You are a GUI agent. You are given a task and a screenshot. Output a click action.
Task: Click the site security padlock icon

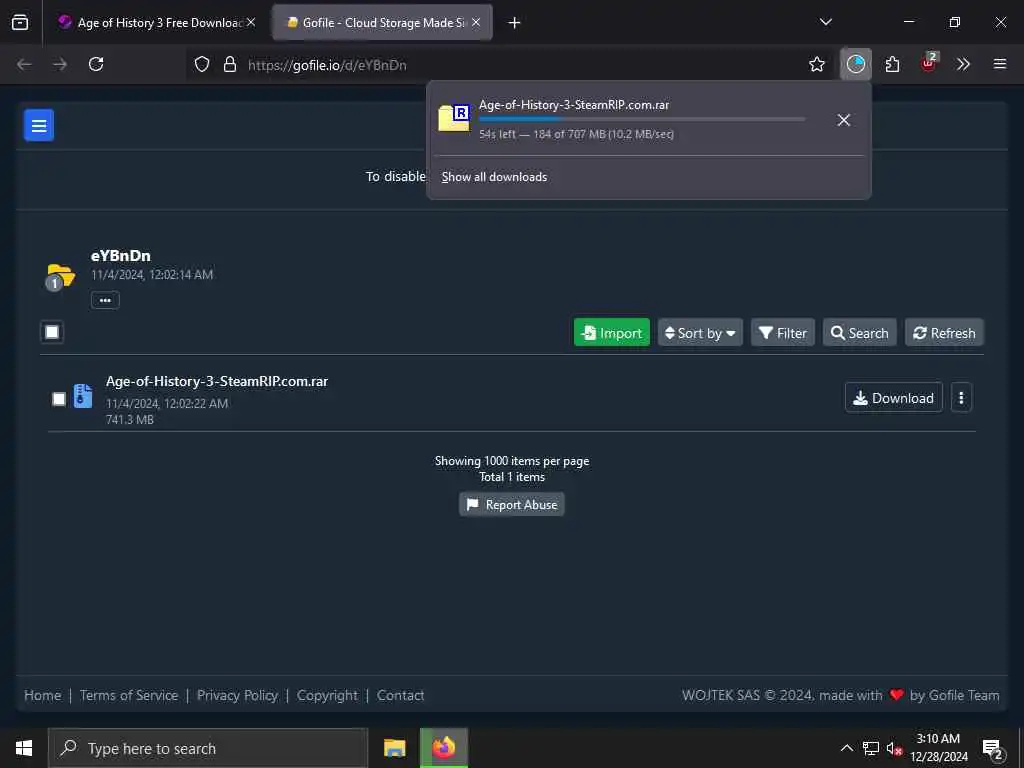coord(229,64)
